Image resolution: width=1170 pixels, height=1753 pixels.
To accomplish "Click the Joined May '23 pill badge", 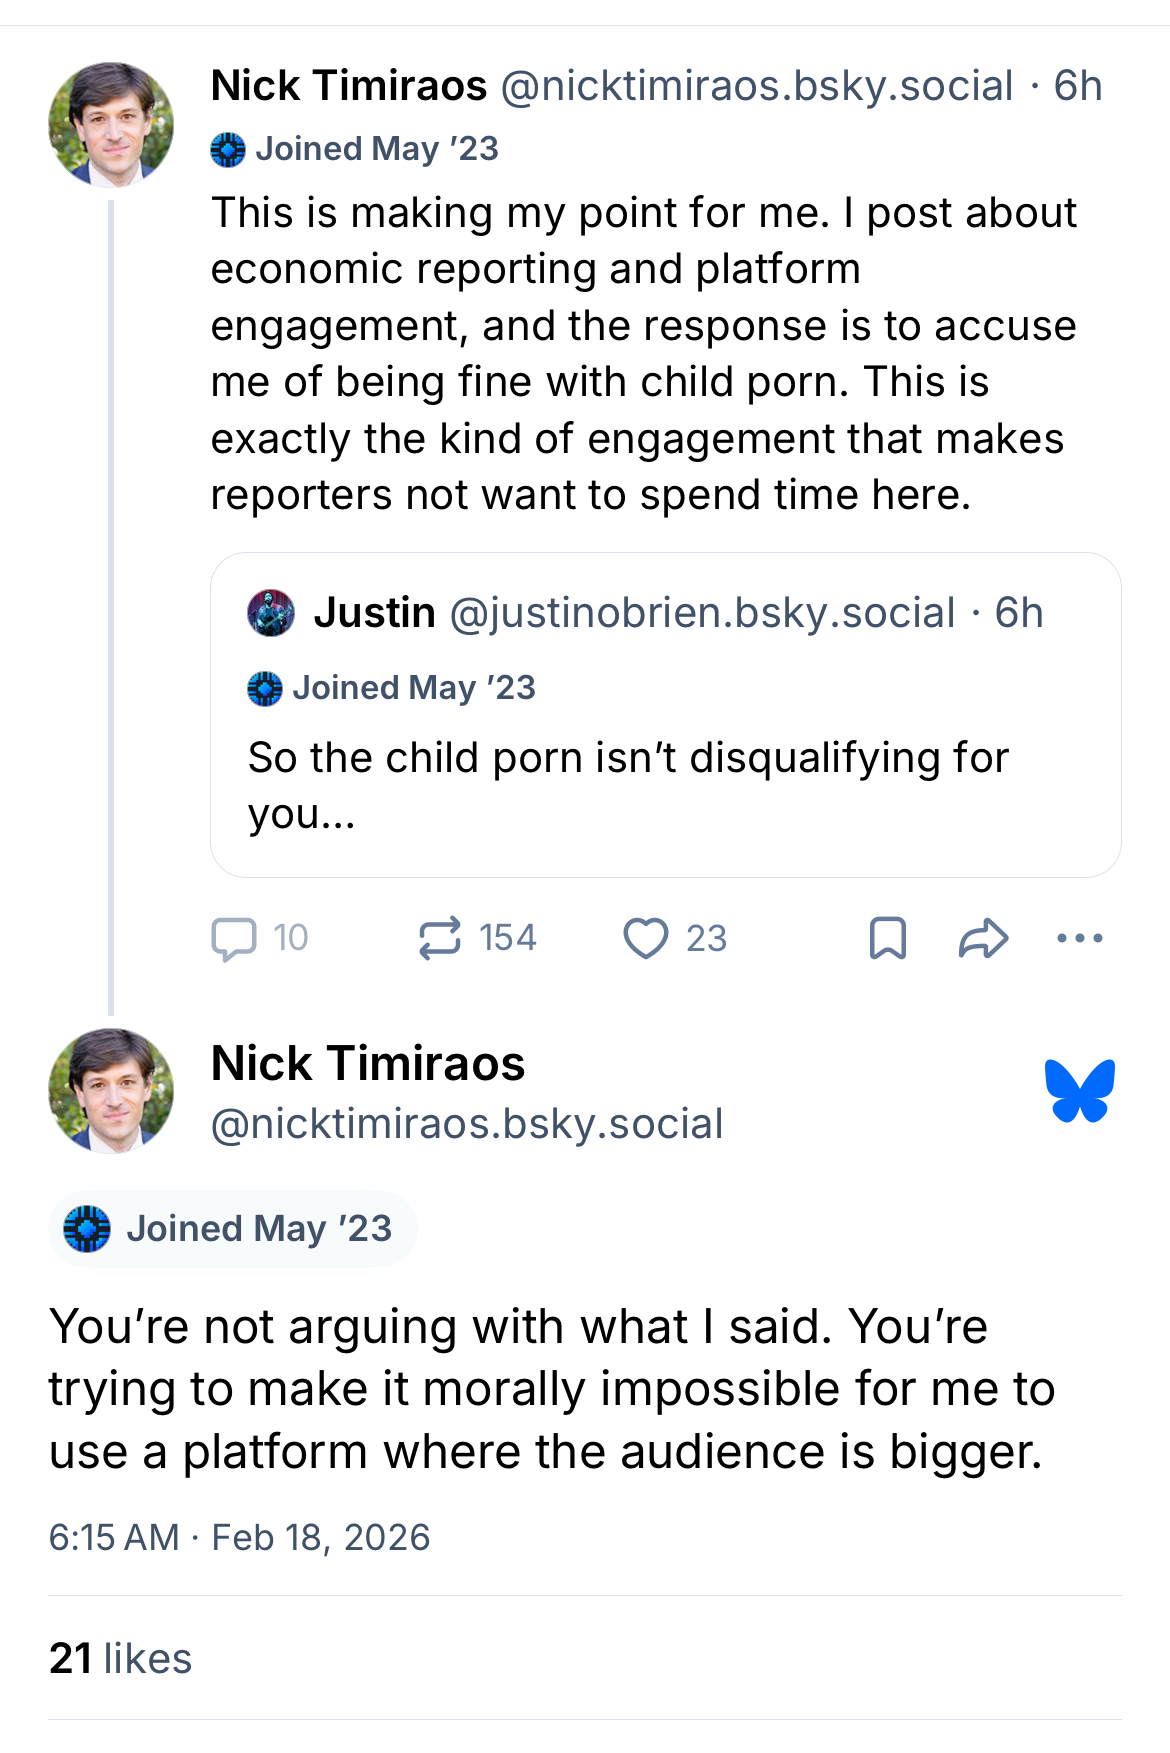I will click(232, 1229).
